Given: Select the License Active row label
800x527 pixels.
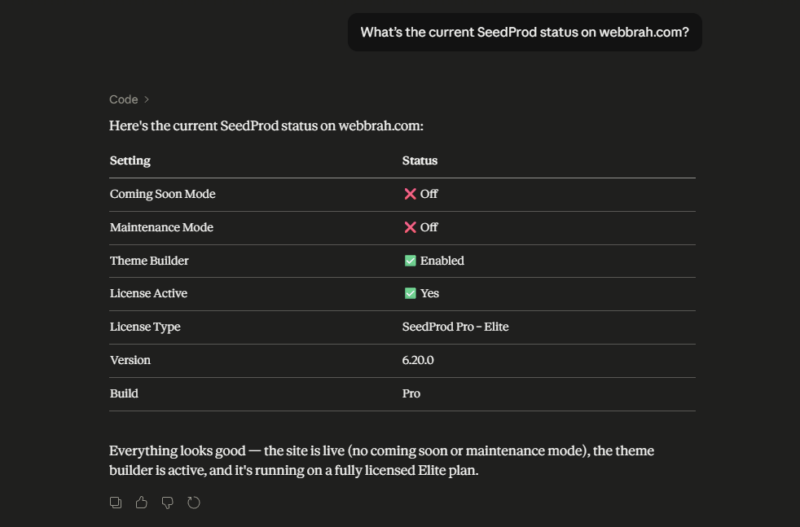Looking at the screenshot, I should [148, 293].
